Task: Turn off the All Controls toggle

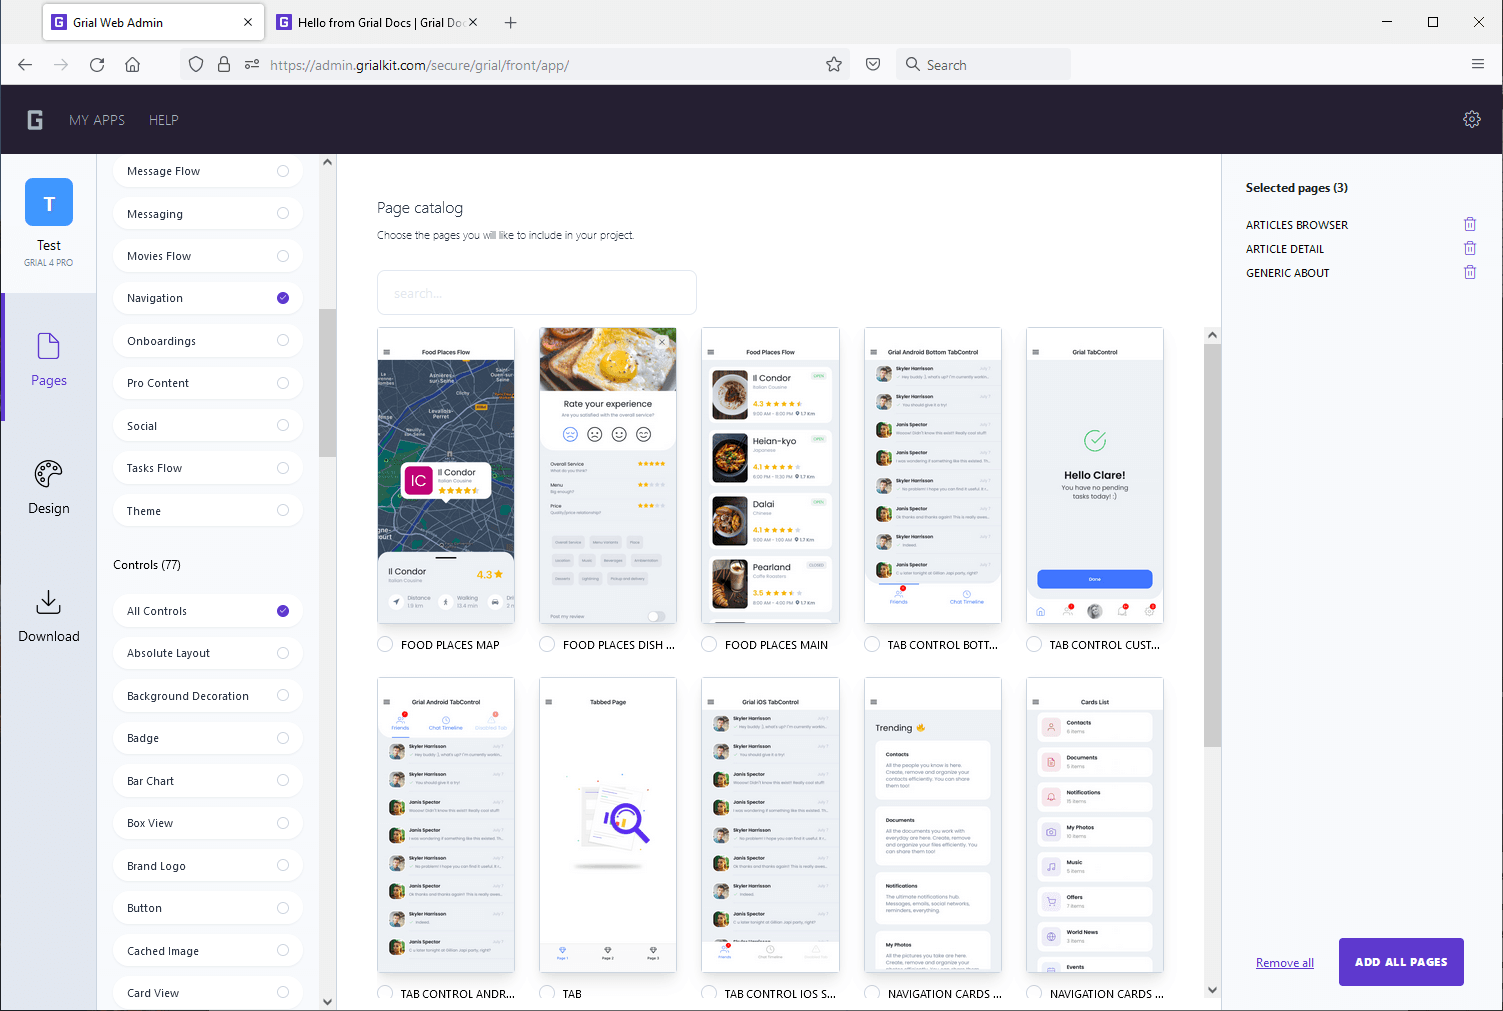Action: click(283, 610)
